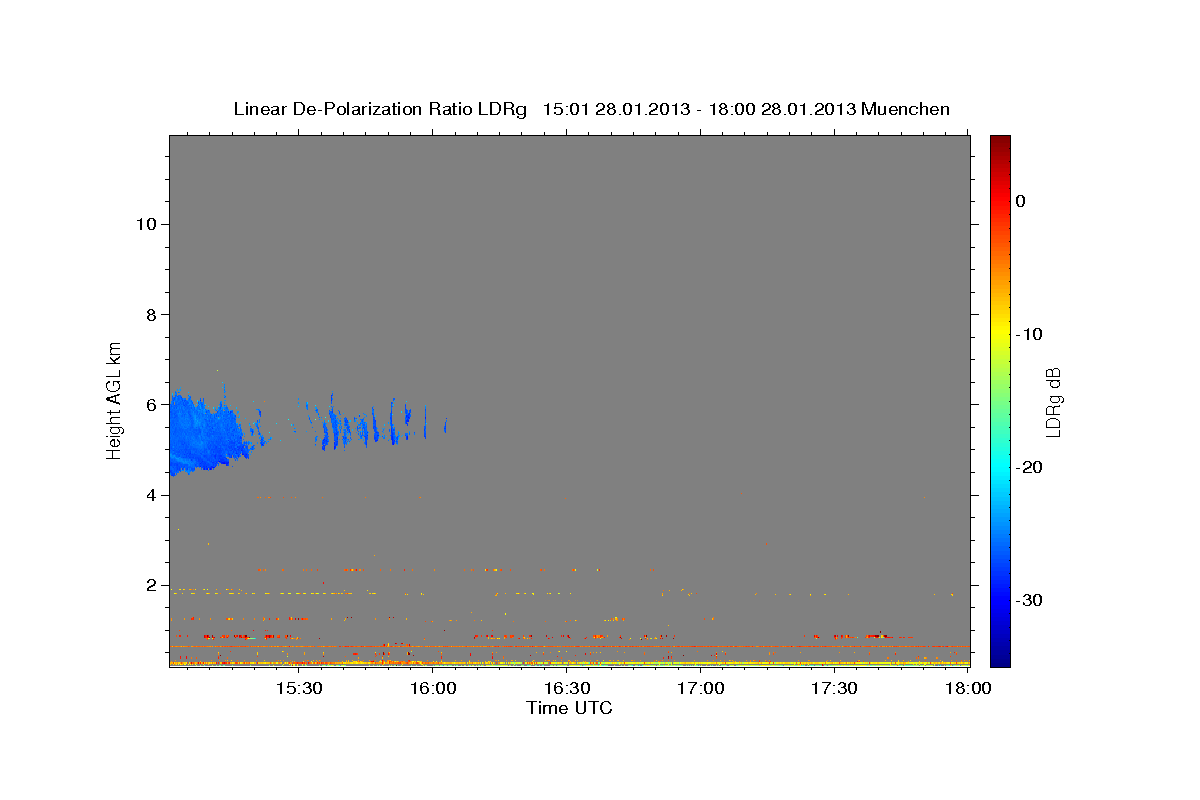Screen dimensions: 1200x800
Task: Click the colorbar value -30
Action: click(1029, 601)
